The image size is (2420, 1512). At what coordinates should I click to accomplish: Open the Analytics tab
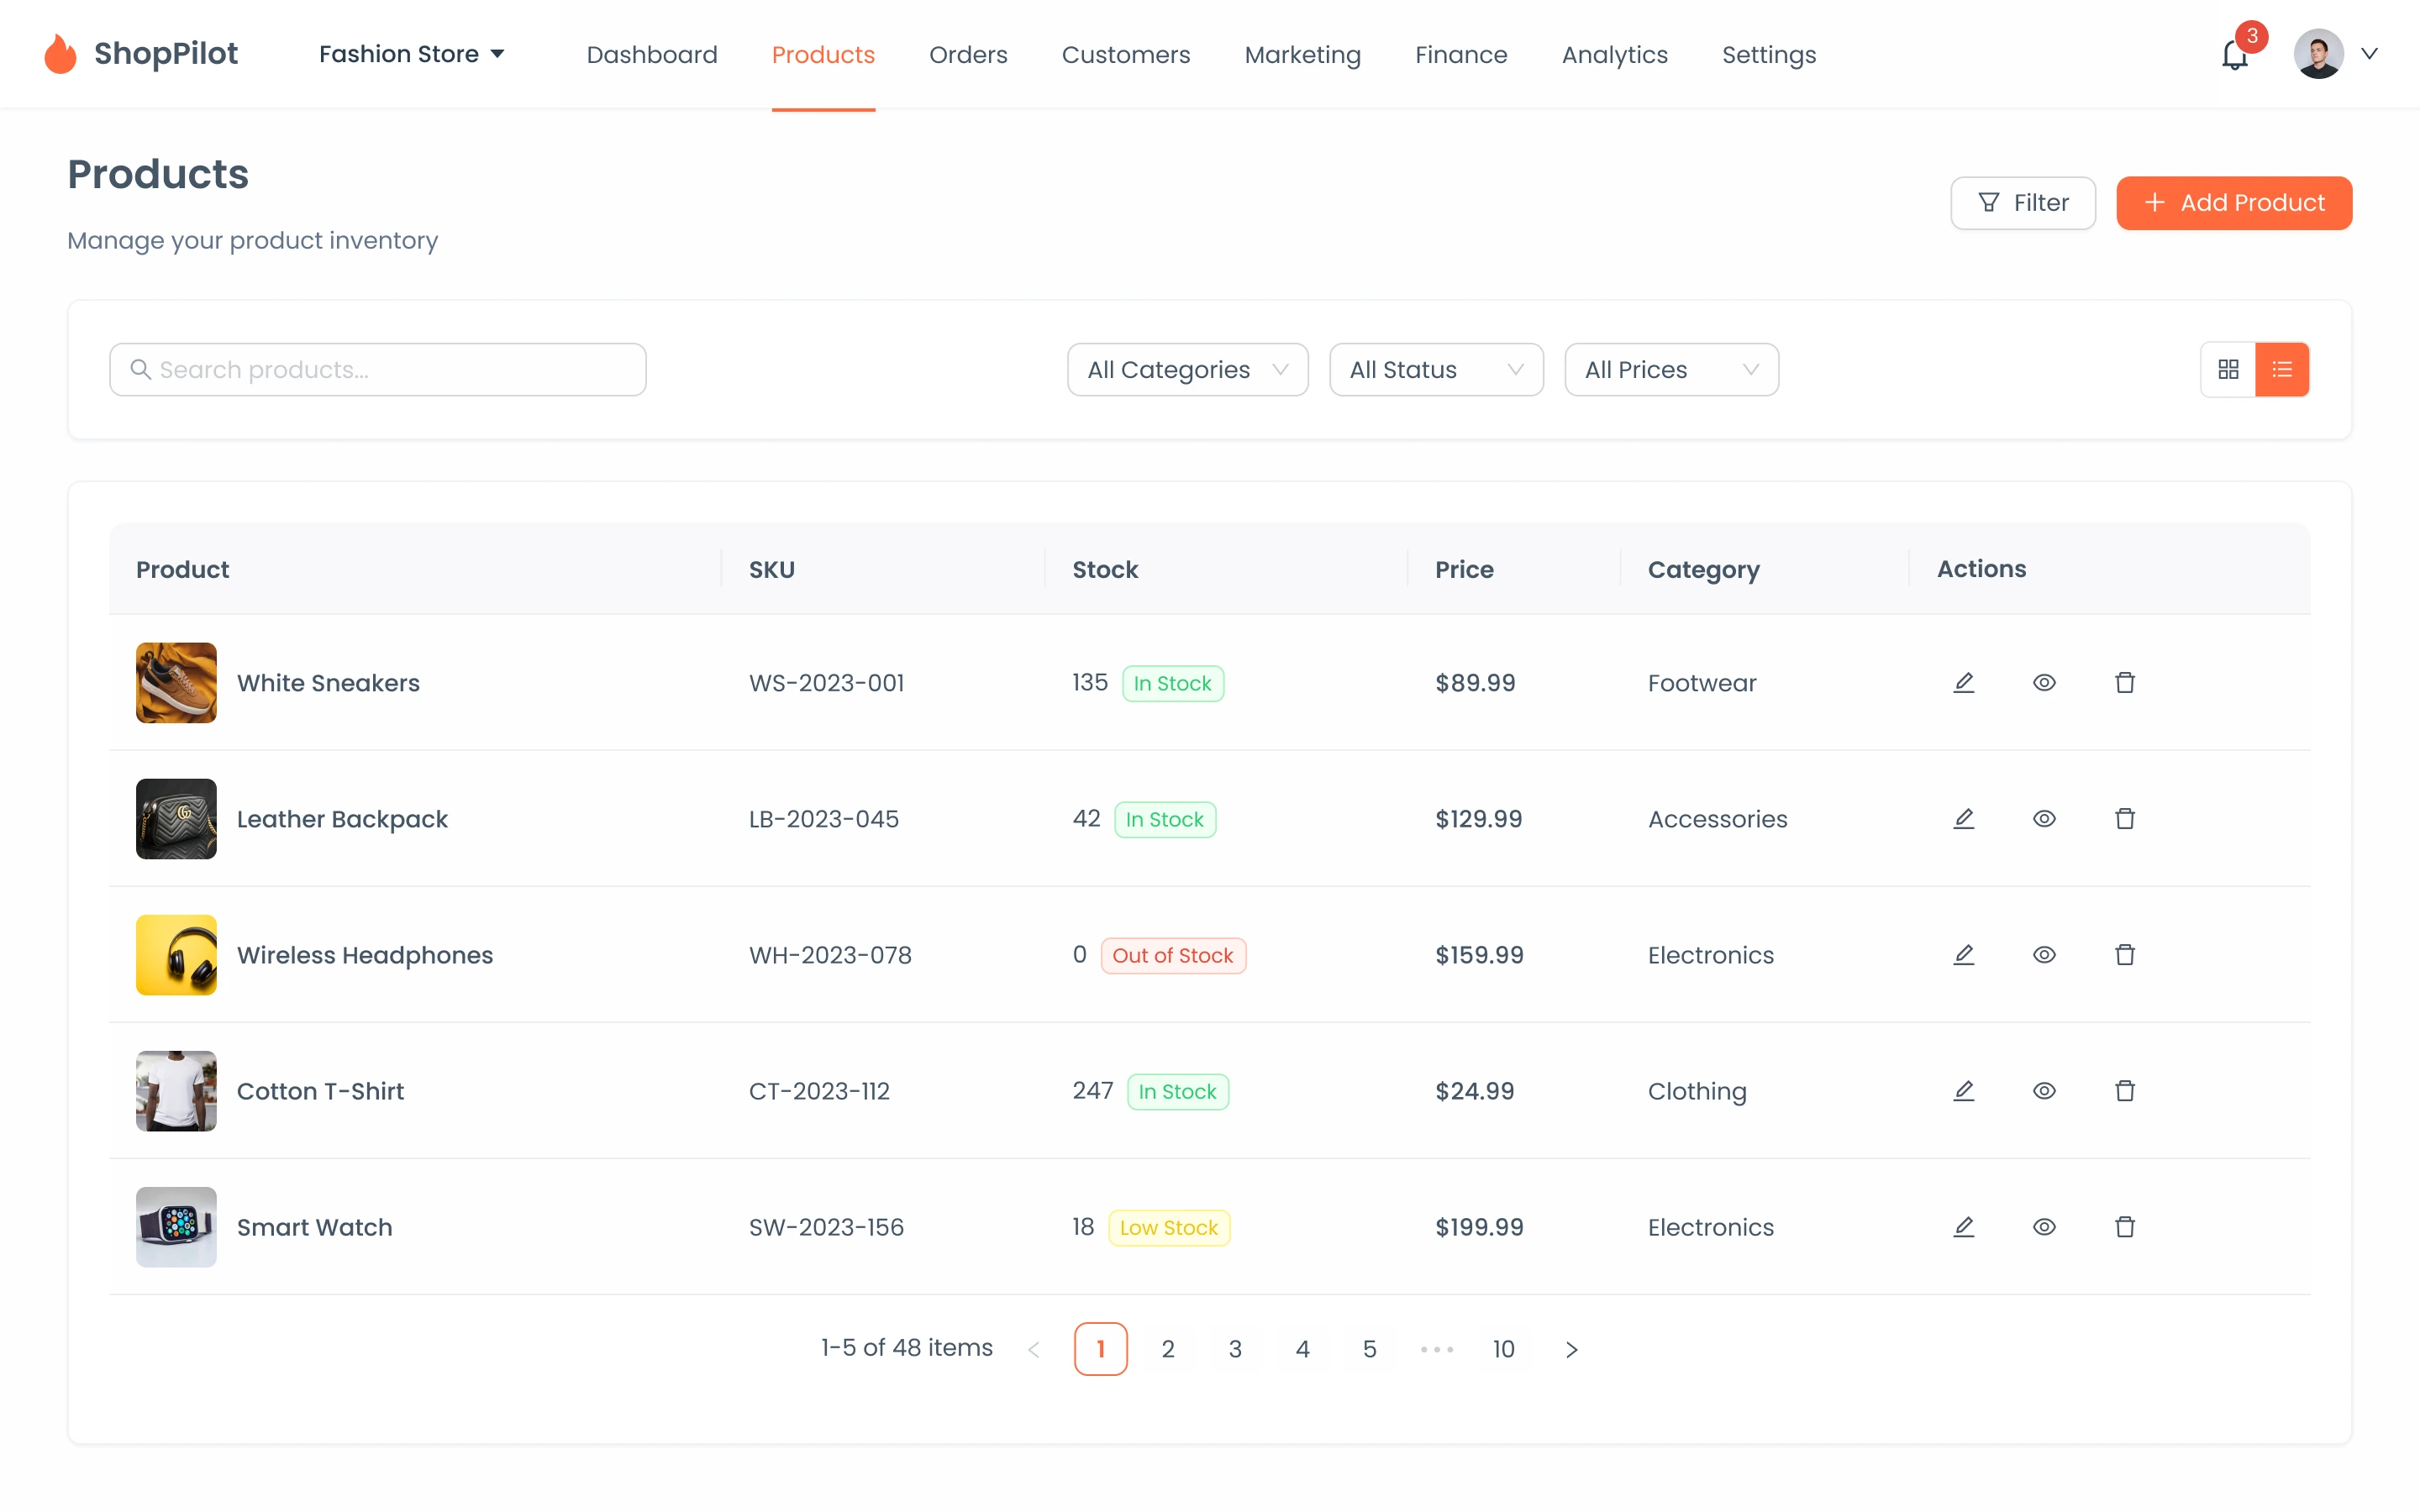pyautogui.click(x=1614, y=55)
